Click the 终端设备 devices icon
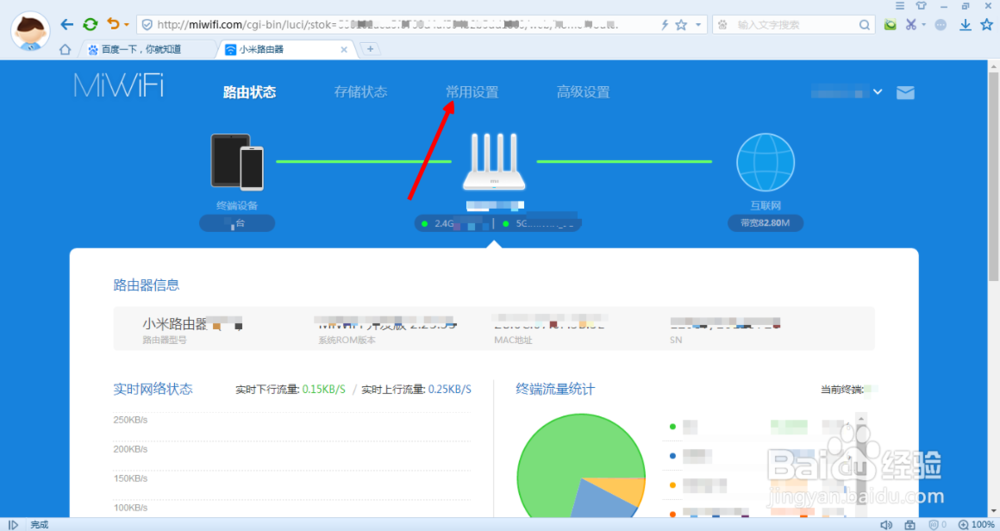The image size is (1000, 531). click(237, 162)
